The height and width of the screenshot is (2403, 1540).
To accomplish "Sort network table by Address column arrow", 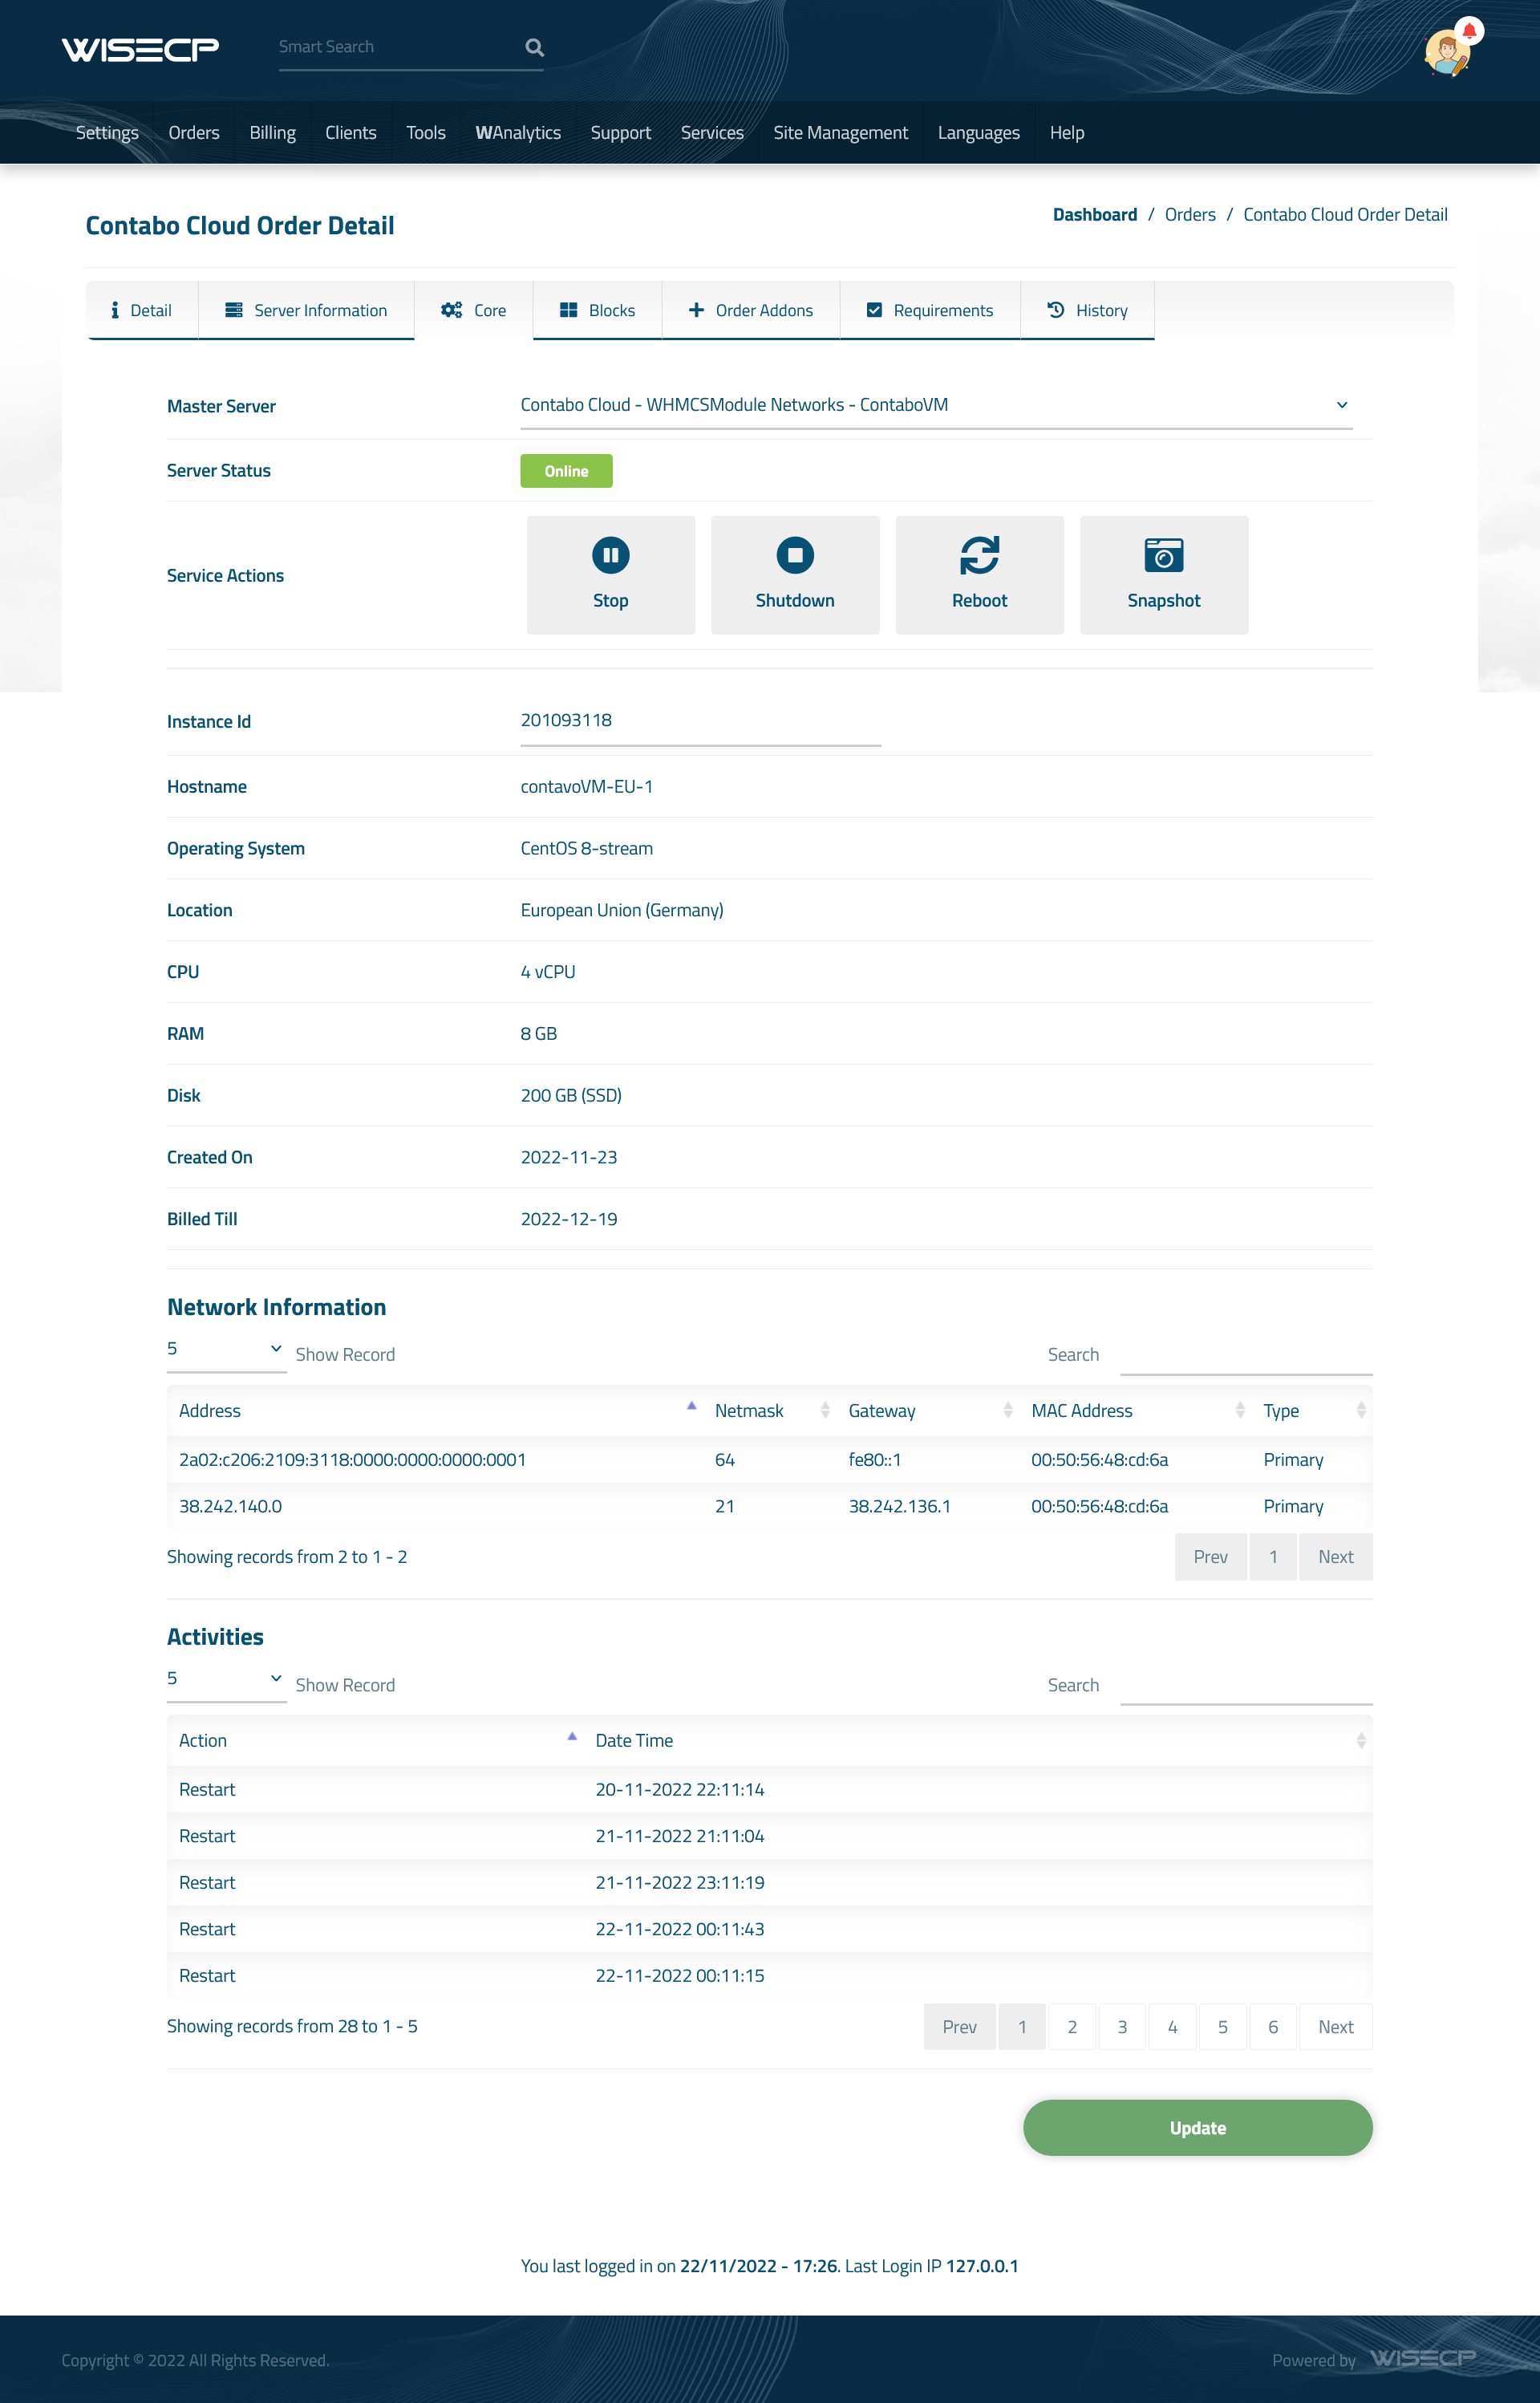I will point(691,1406).
